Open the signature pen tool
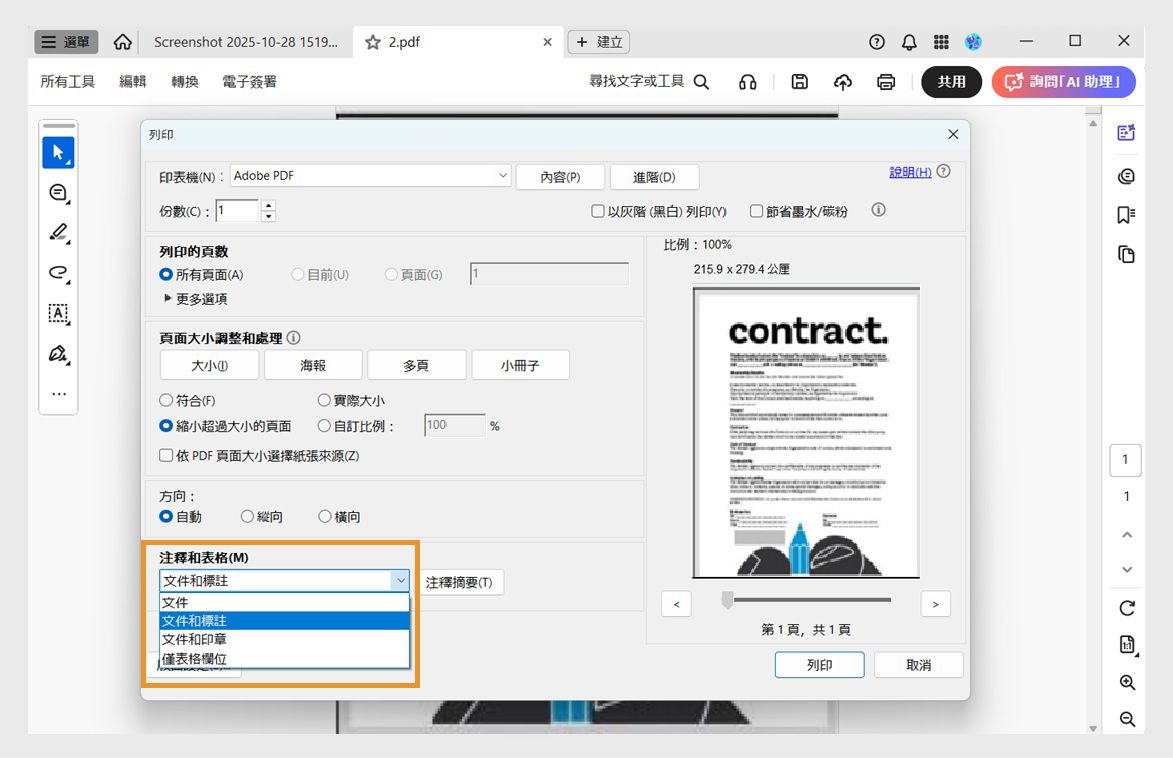The width and height of the screenshot is (1173, 758). click(57, 353)
